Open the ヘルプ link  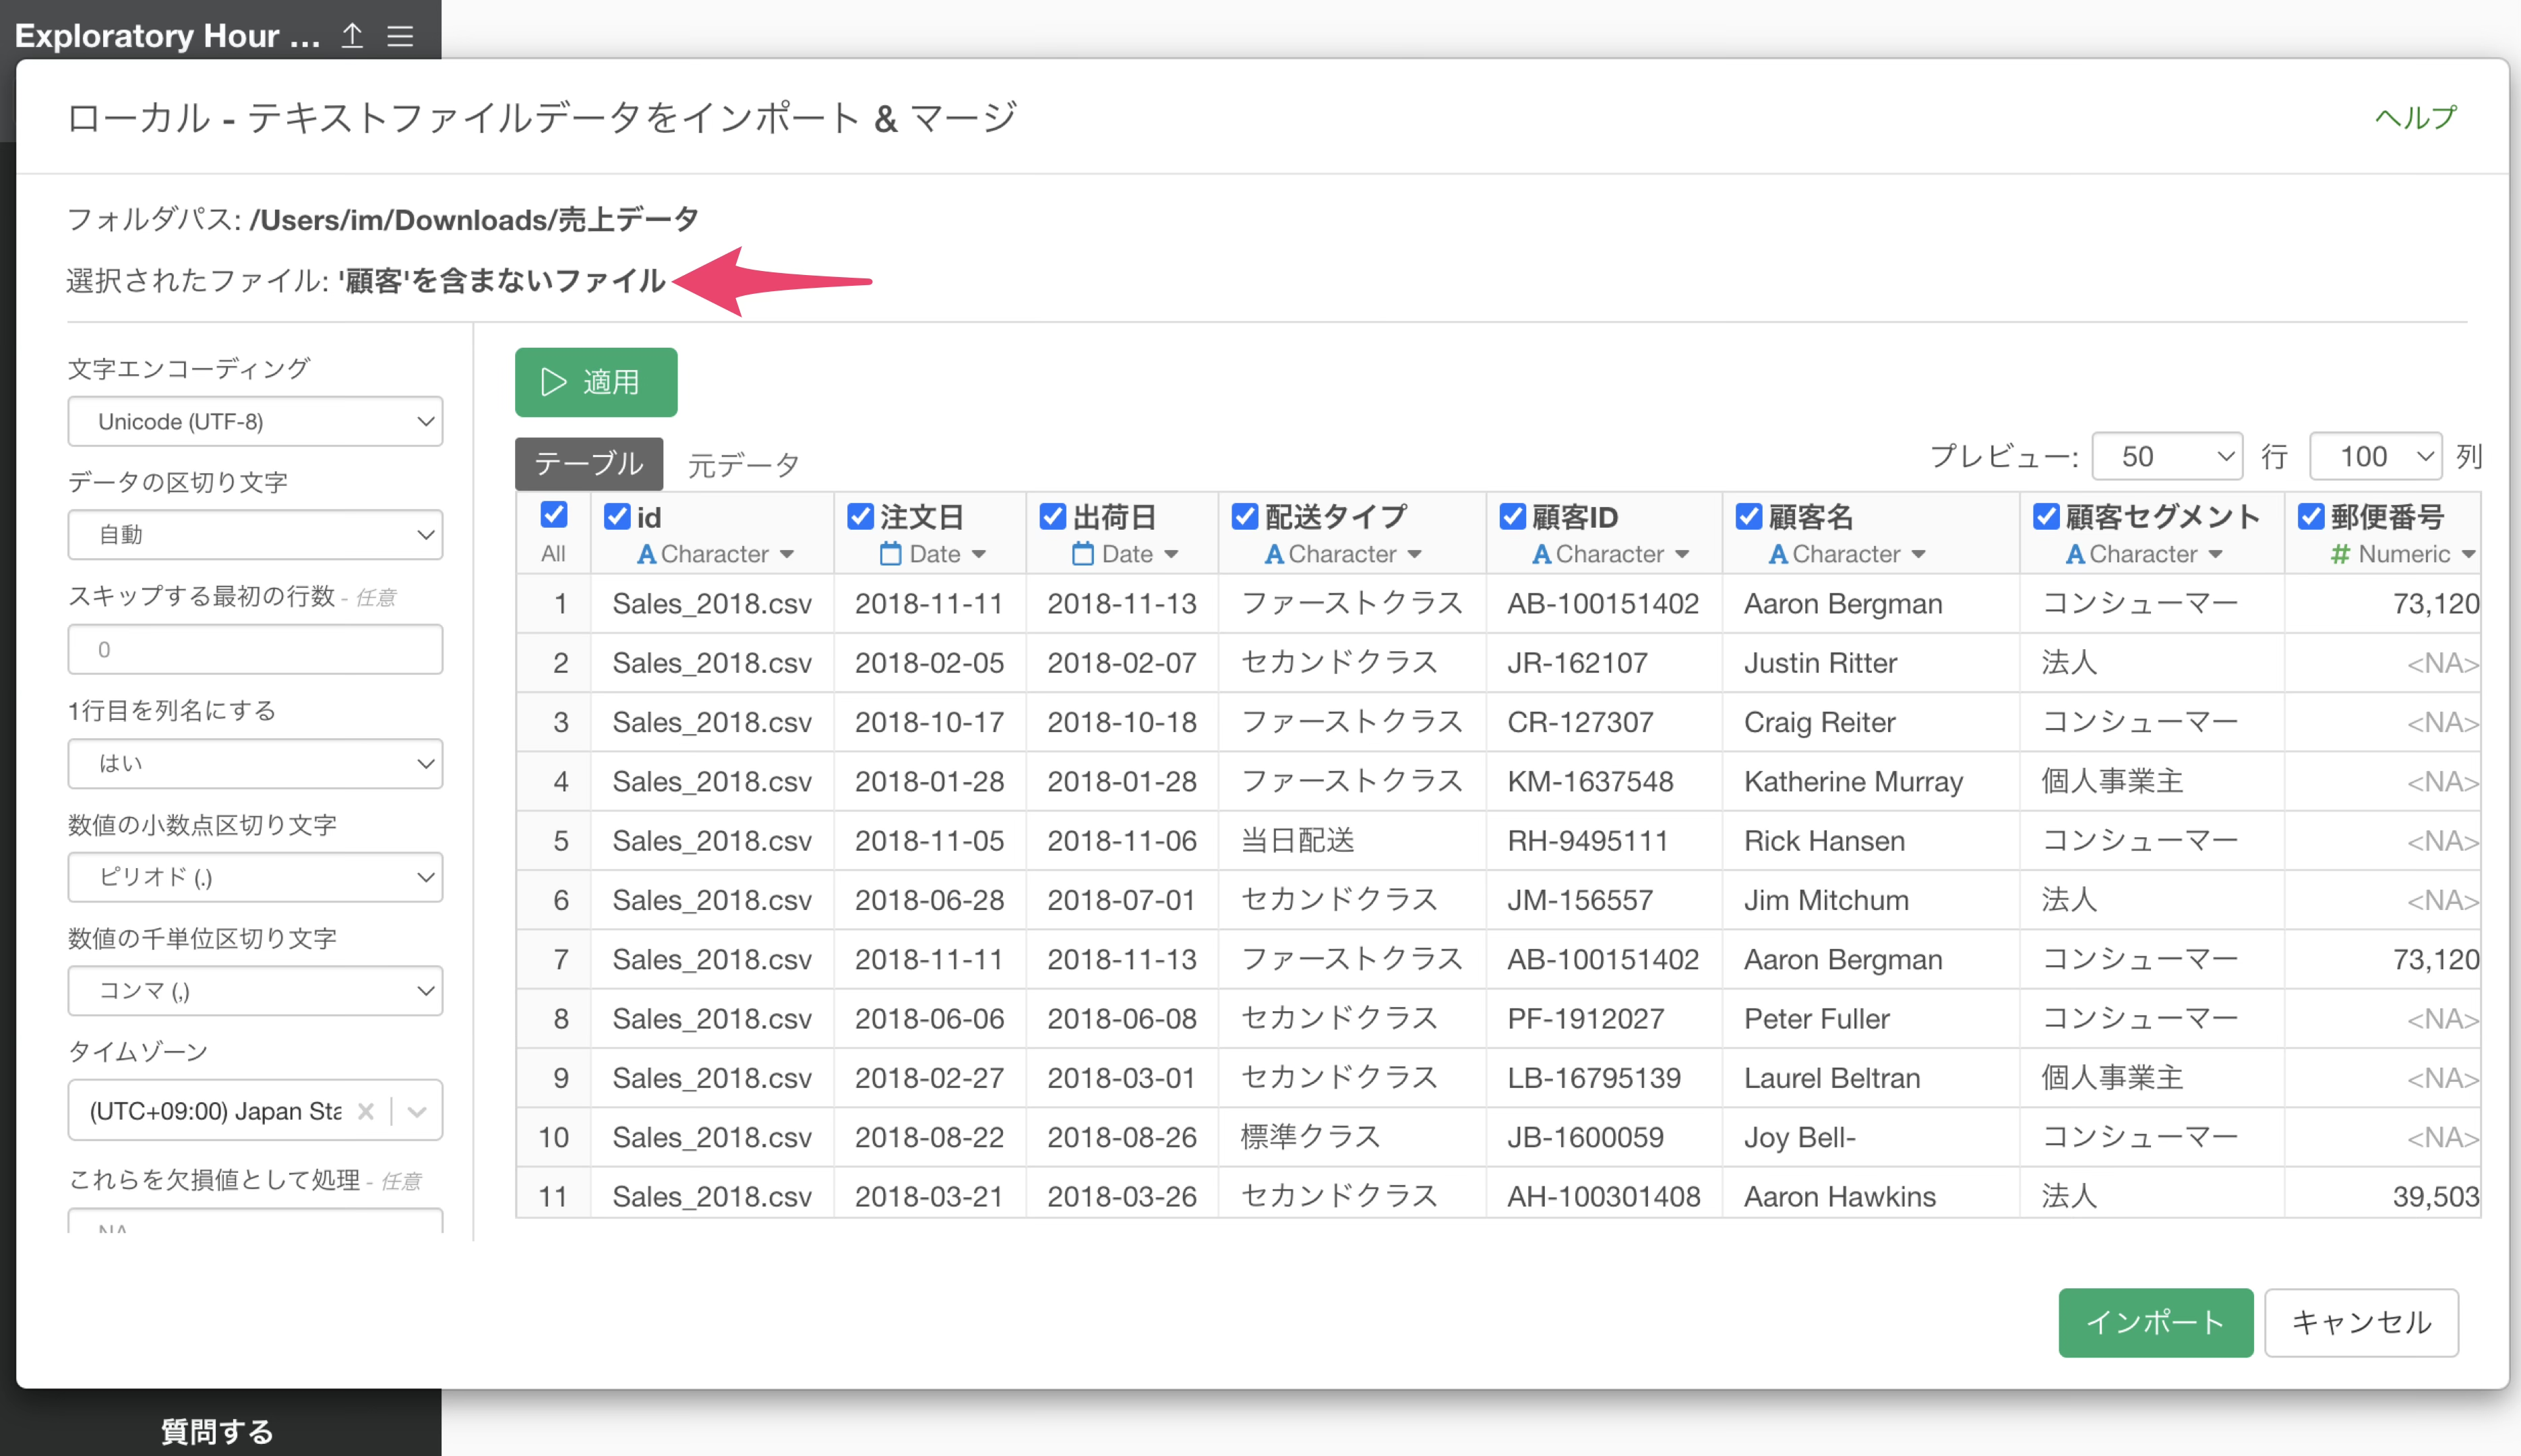(2415, 117)
